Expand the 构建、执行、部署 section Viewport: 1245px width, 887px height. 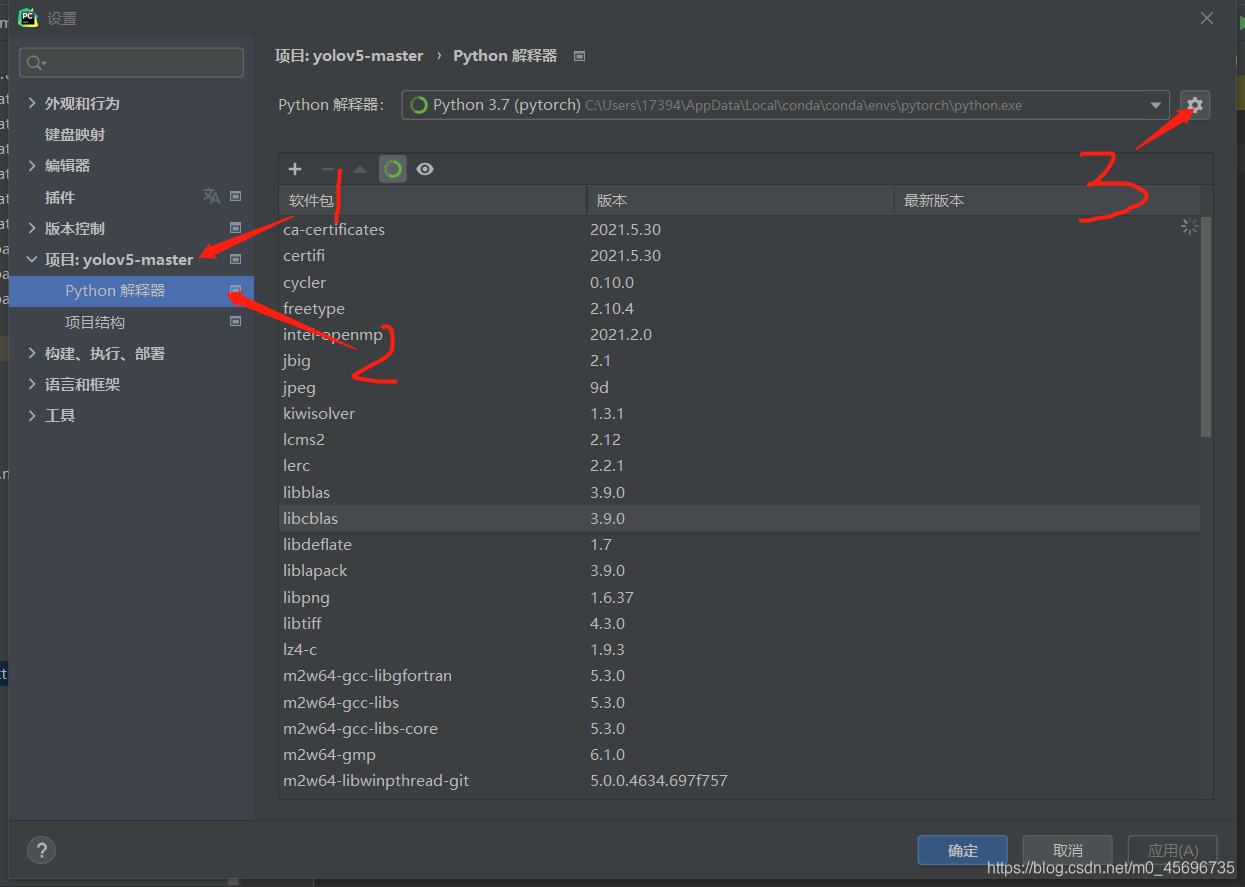click(x=32, y=353)
